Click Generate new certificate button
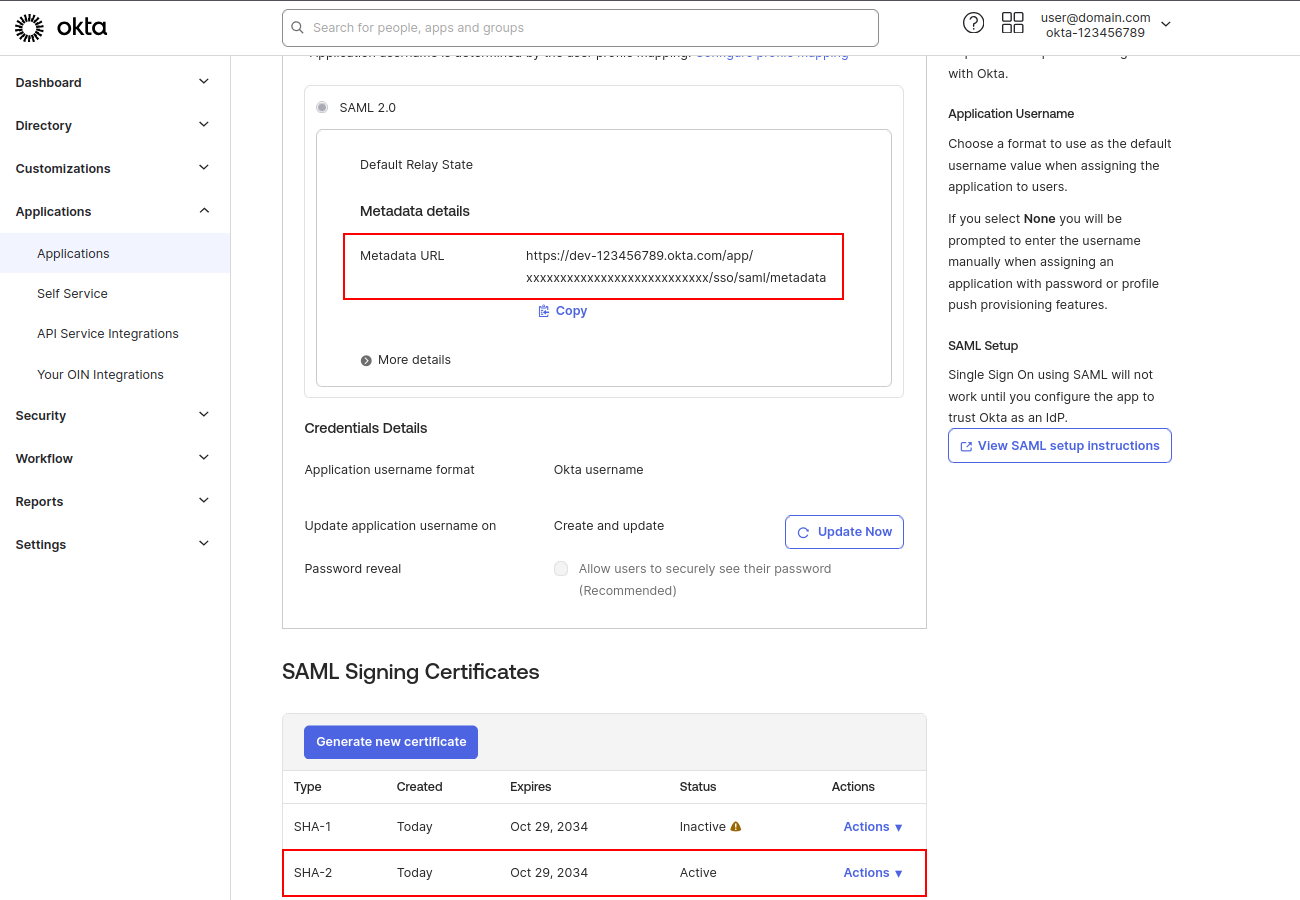Image resolution: width=1300 pixels, height=900 pixels. coord(391,742)
